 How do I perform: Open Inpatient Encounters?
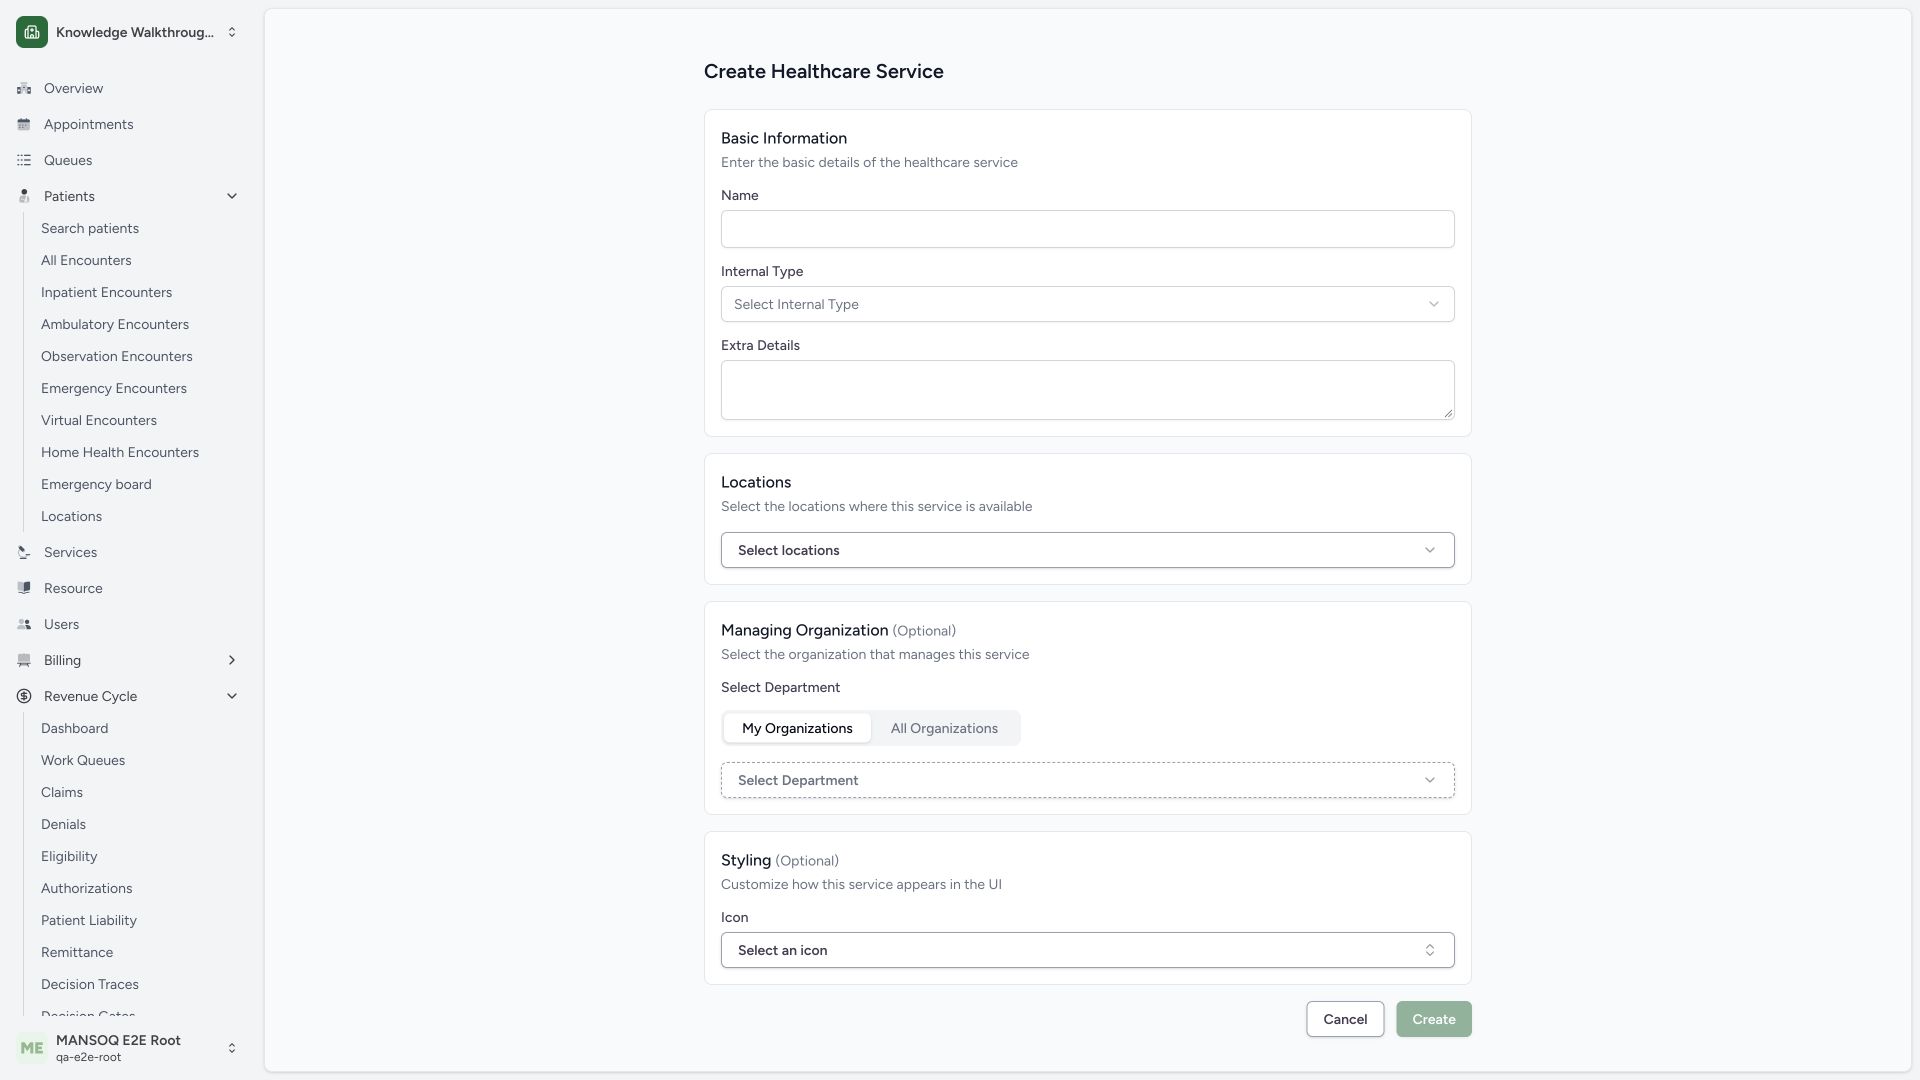(106, 292)
